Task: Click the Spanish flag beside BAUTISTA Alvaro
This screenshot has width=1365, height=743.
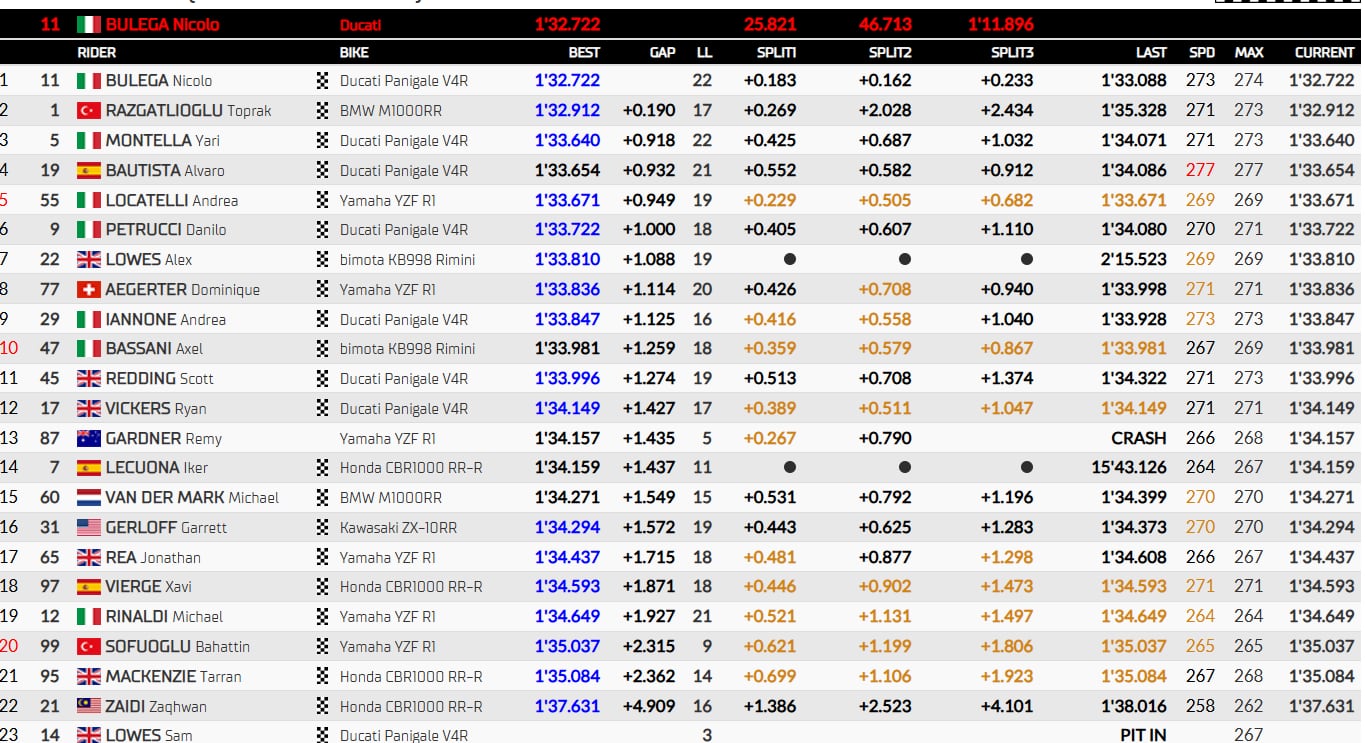Action: pos(89,170)
